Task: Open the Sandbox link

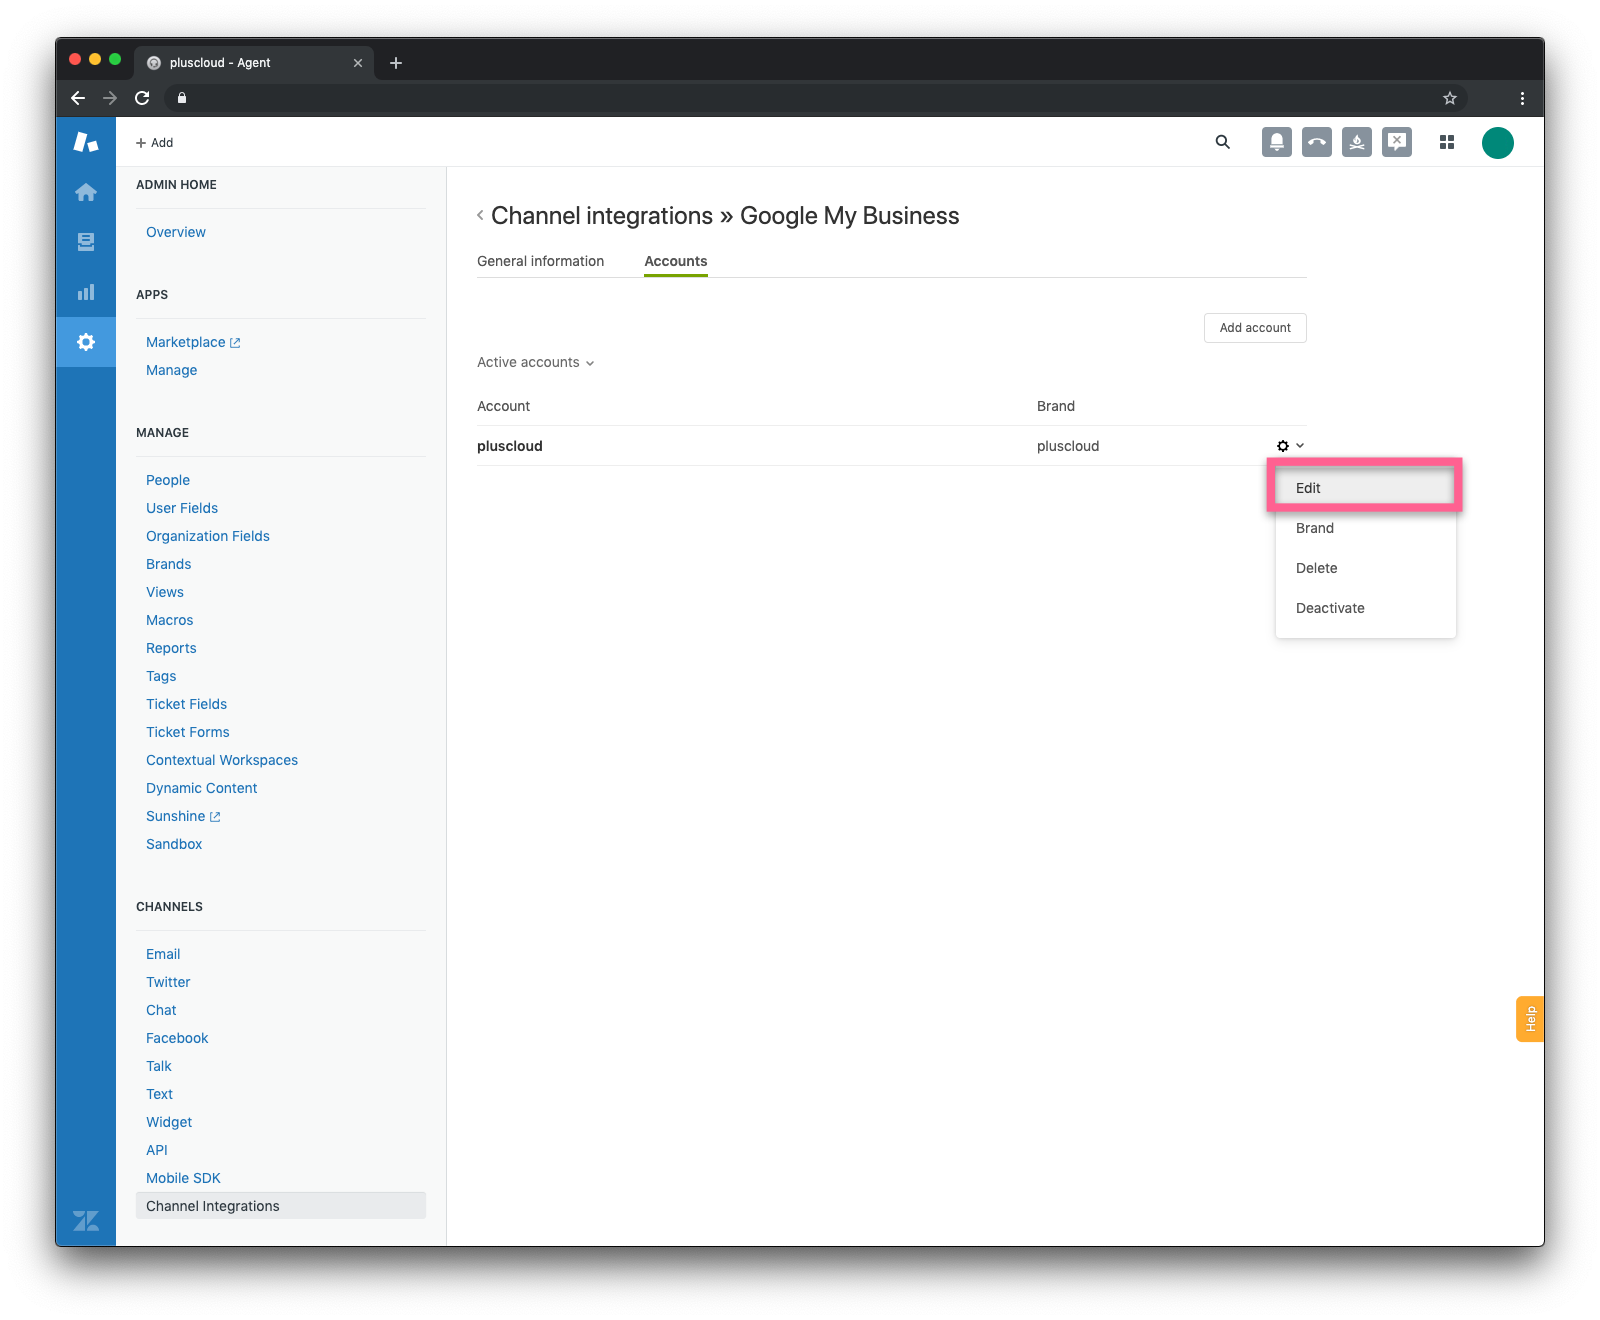Action: (174, 844)
